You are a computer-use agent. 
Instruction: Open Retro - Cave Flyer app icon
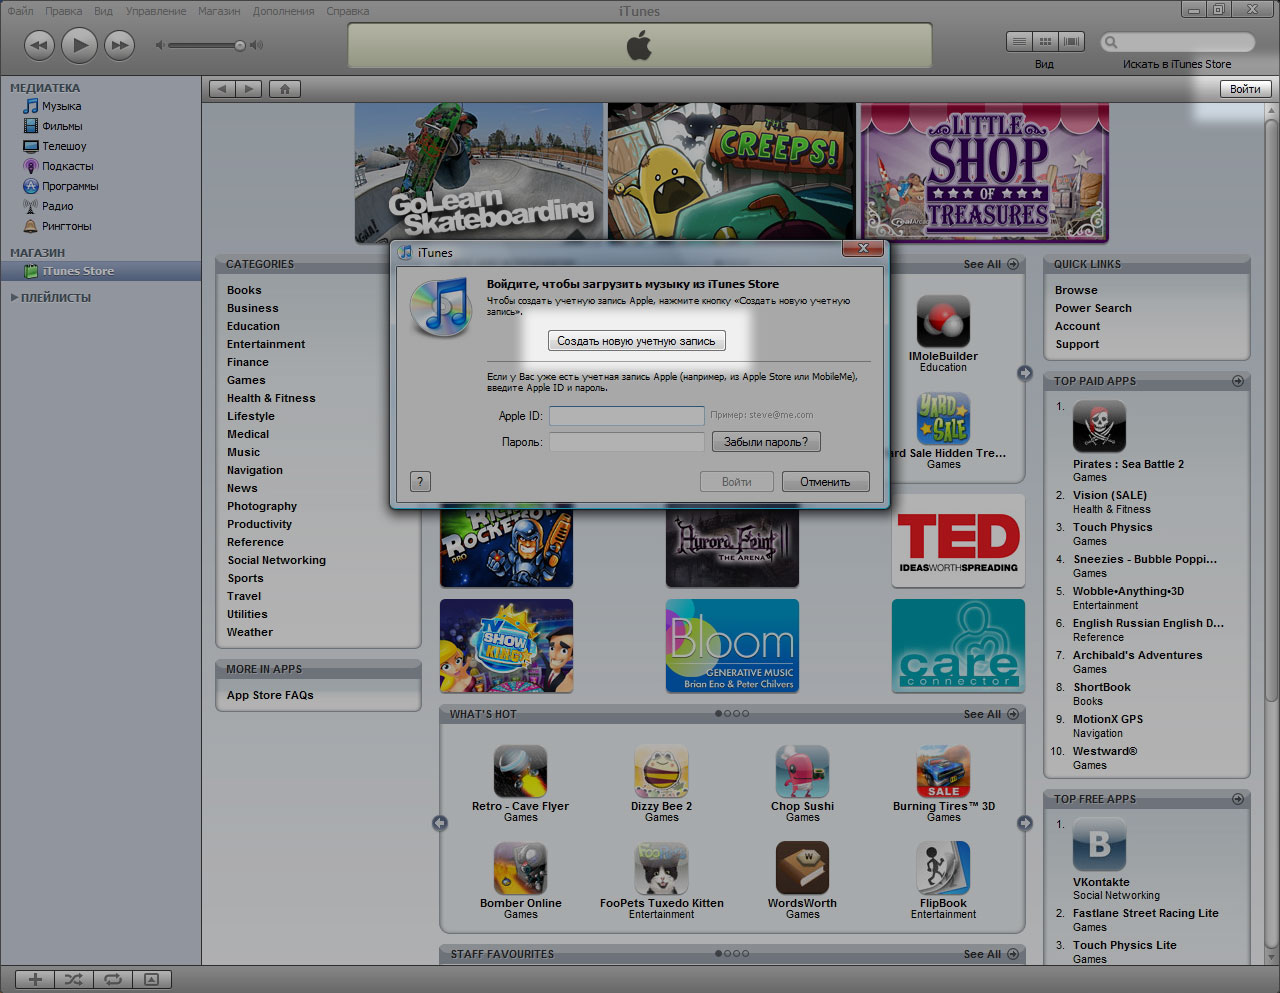coord(520,771)
